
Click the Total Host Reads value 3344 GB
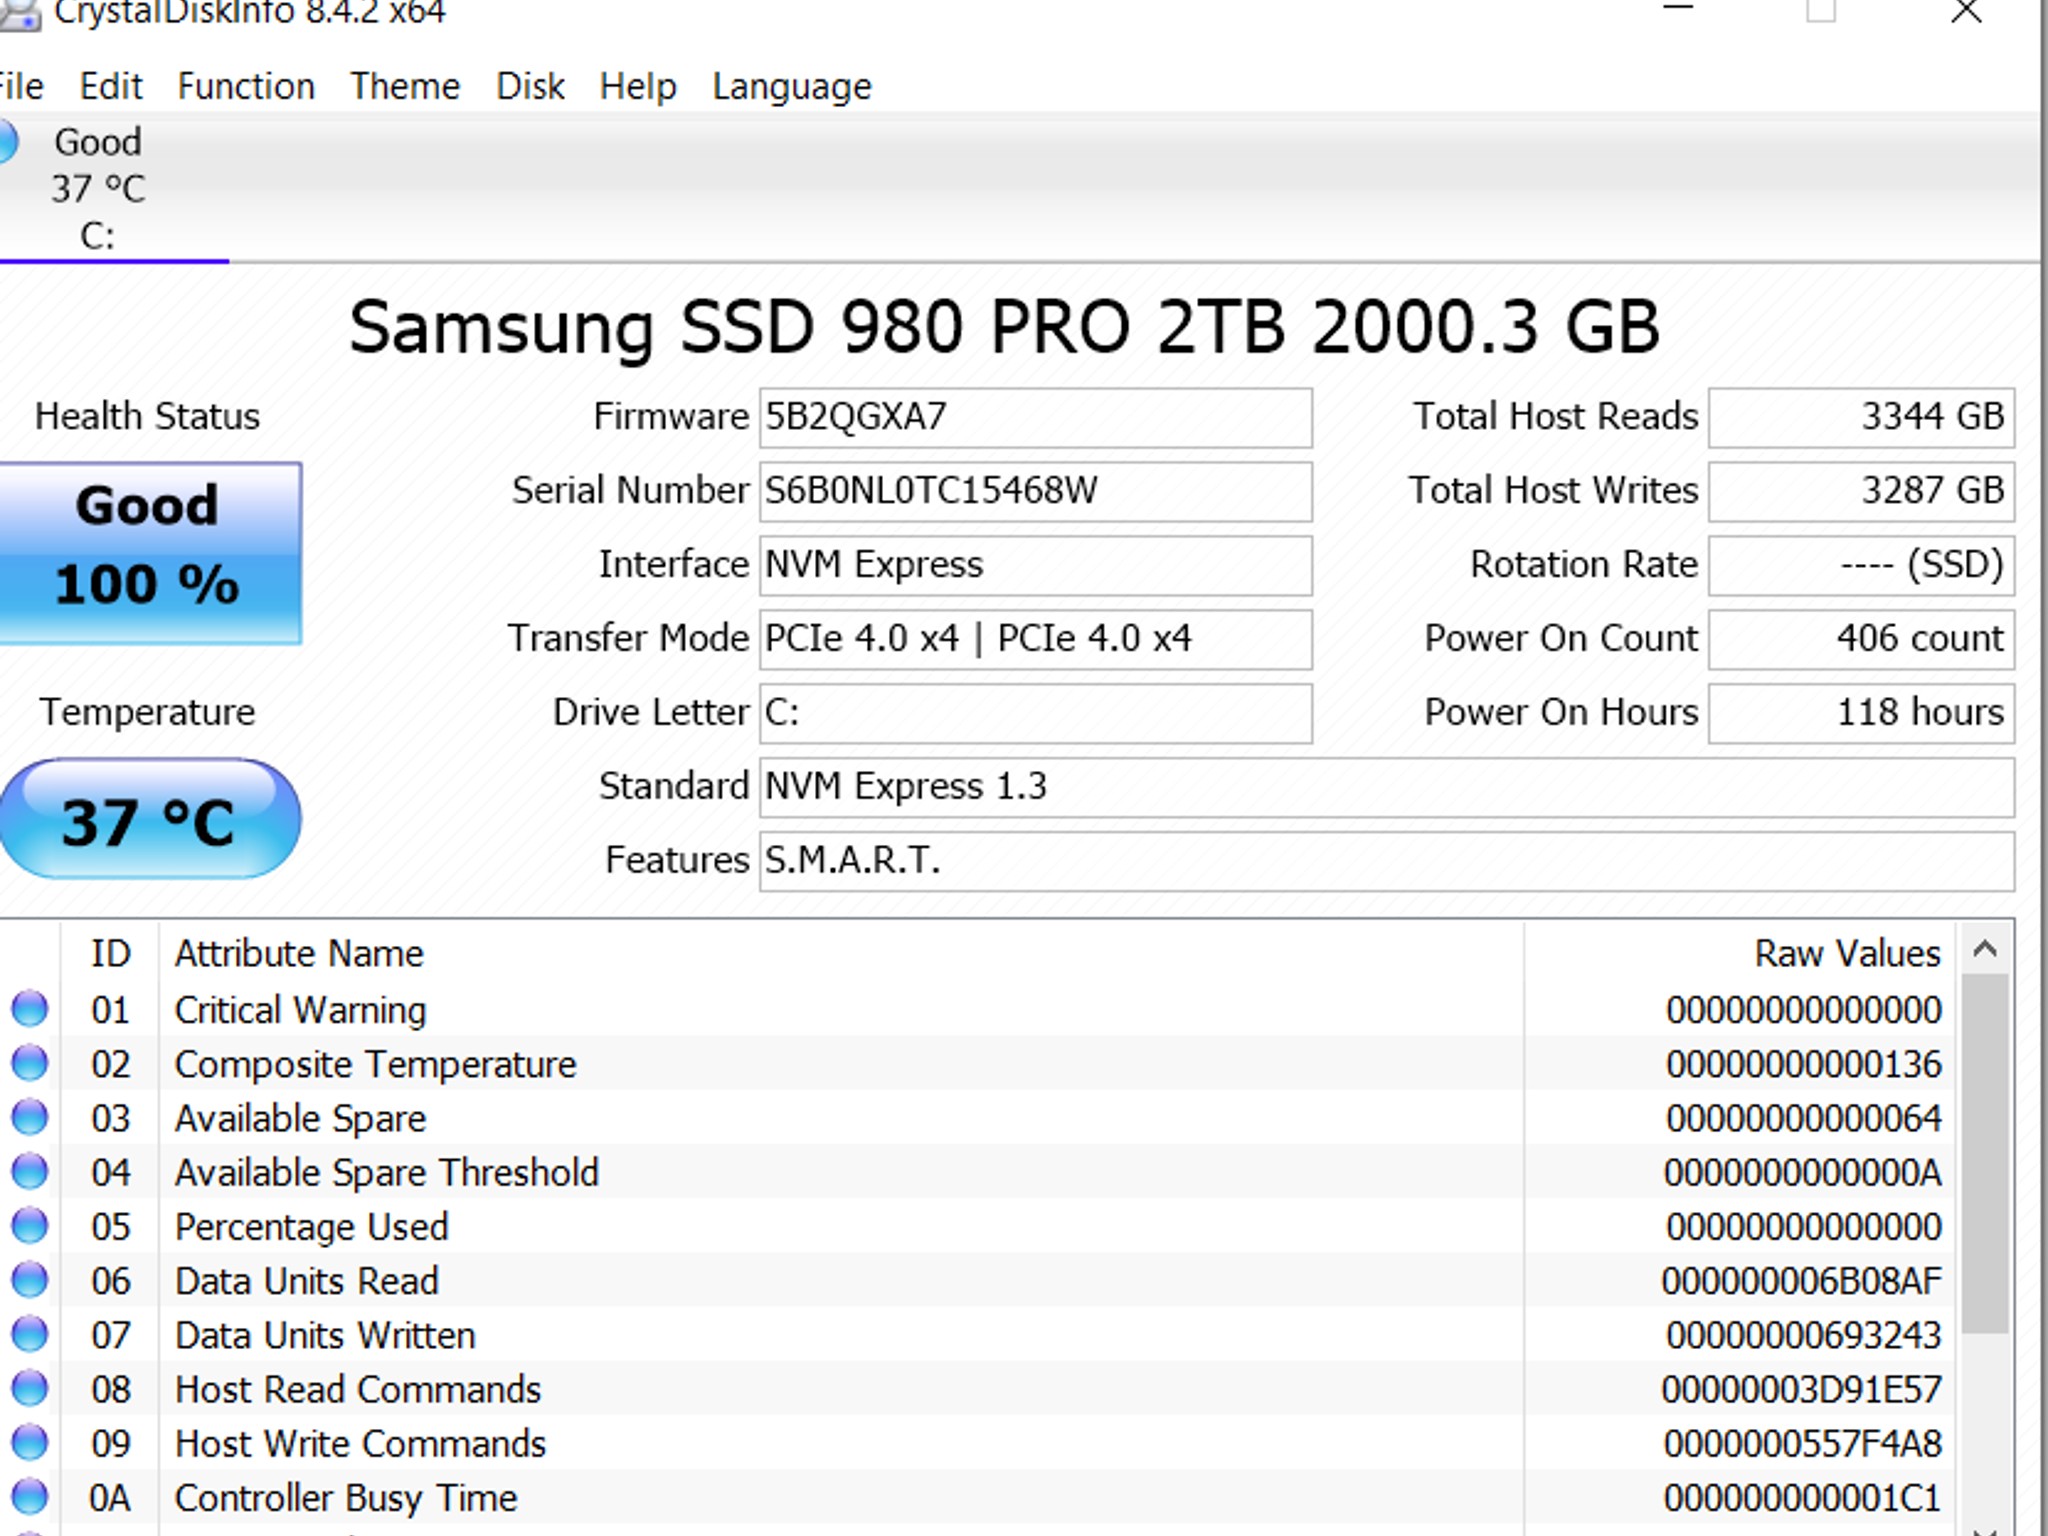pyautogui.click(x=1861, y=417)
